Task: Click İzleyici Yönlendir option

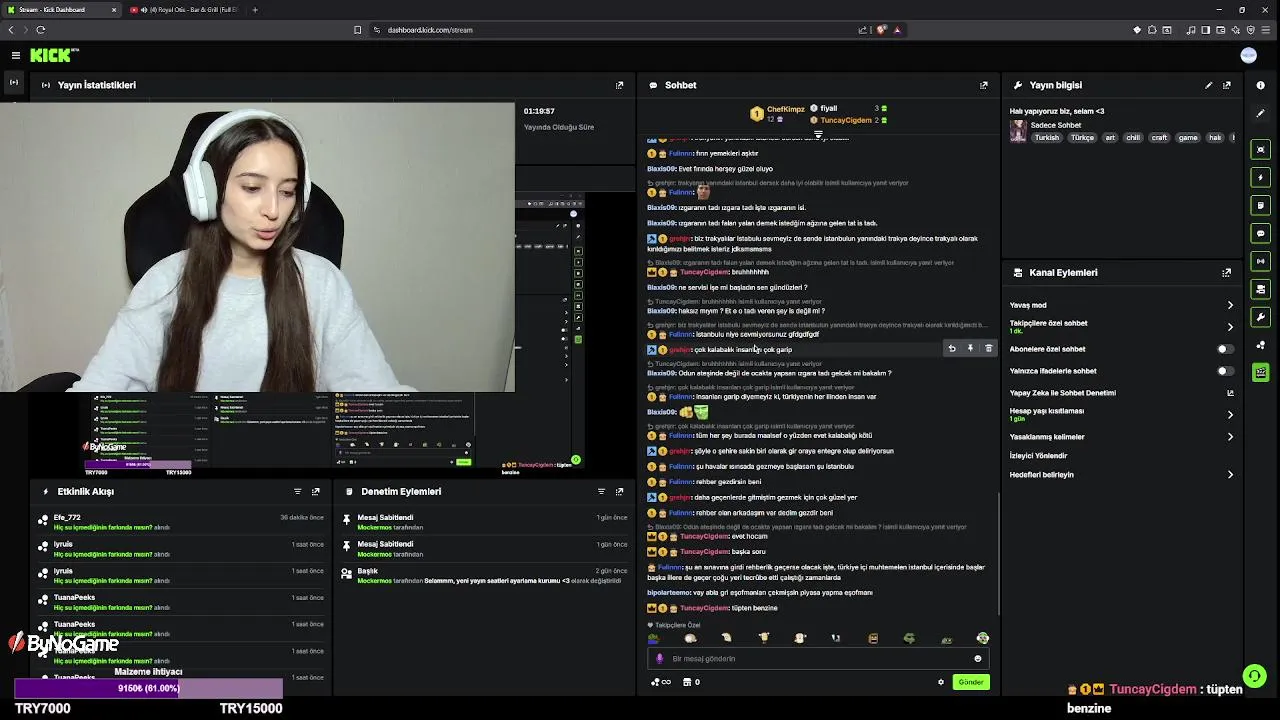Action: tap(1038, 456)
